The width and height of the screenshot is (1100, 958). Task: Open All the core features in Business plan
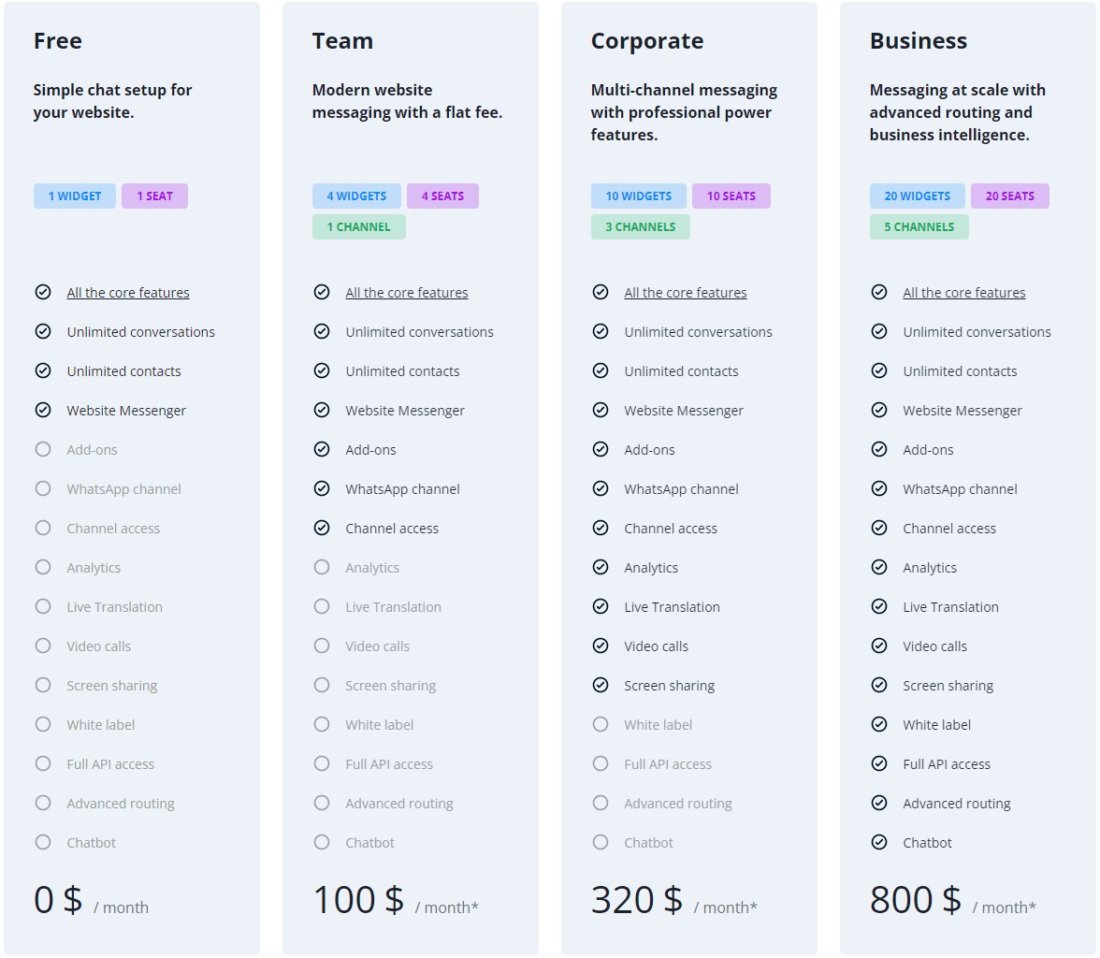click(x=964, y=292)
